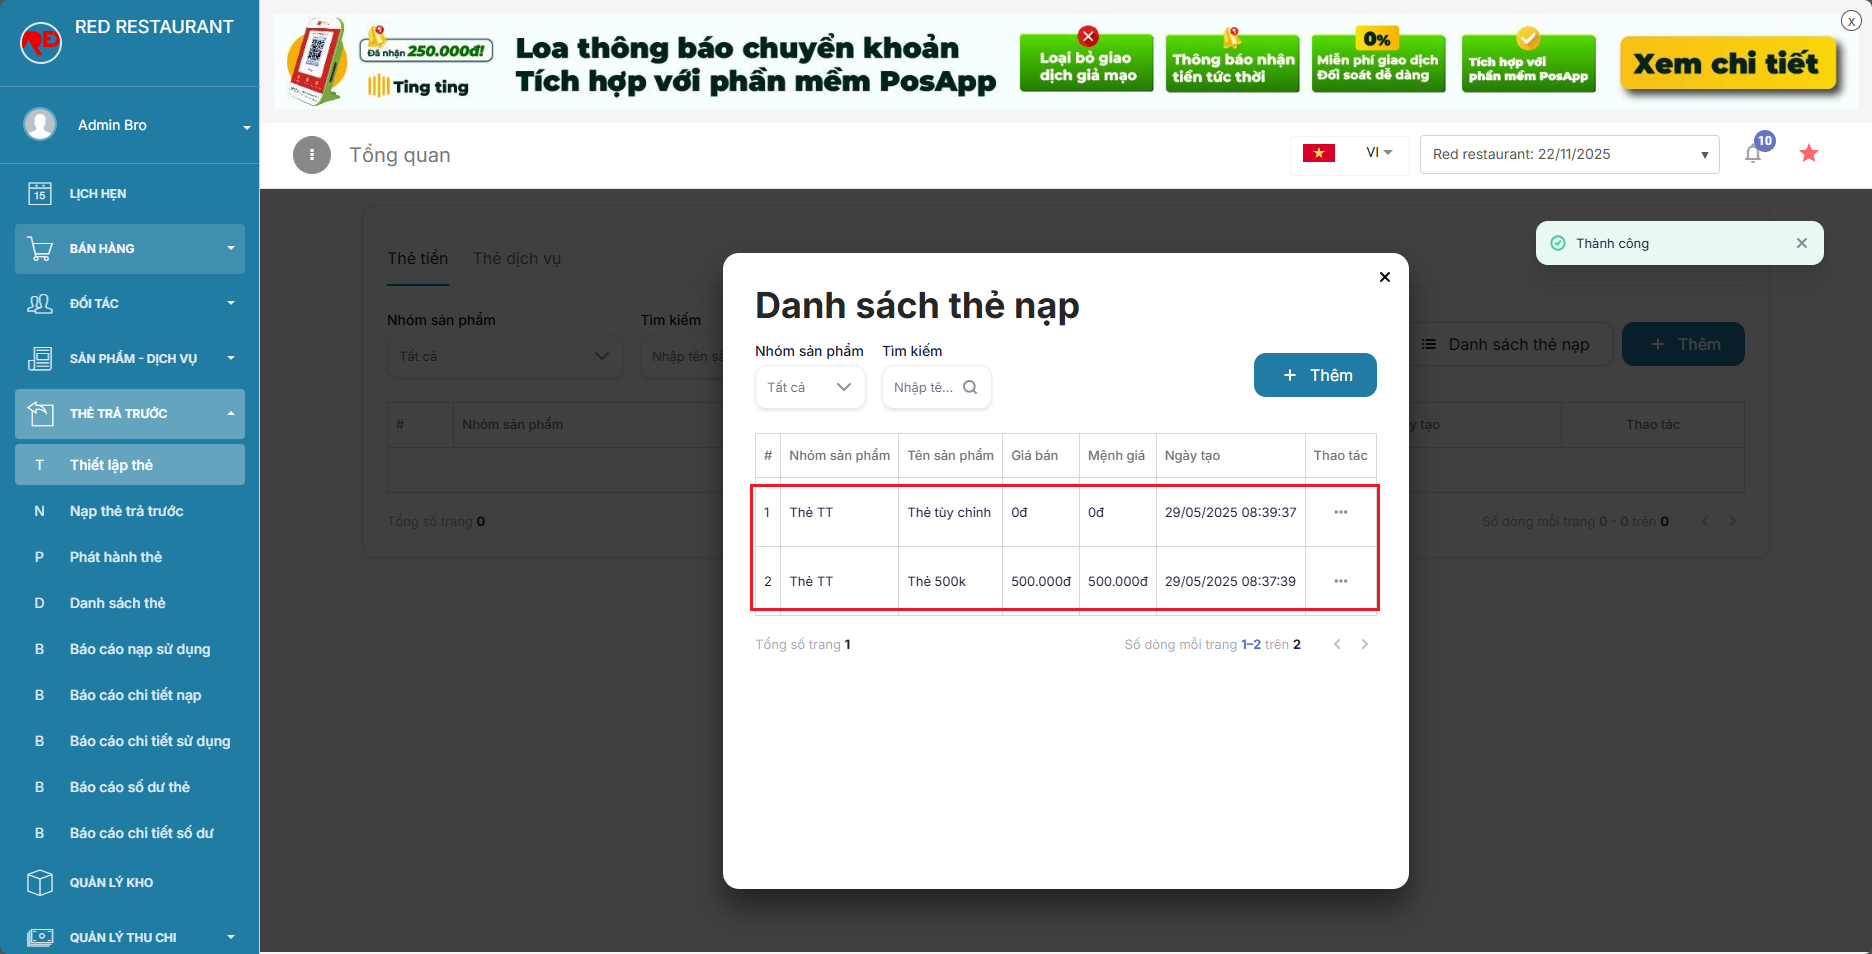Screen dimensions: 1872x954
Task: Click Xem chi tiết banner button
Action: point(1726,64)
